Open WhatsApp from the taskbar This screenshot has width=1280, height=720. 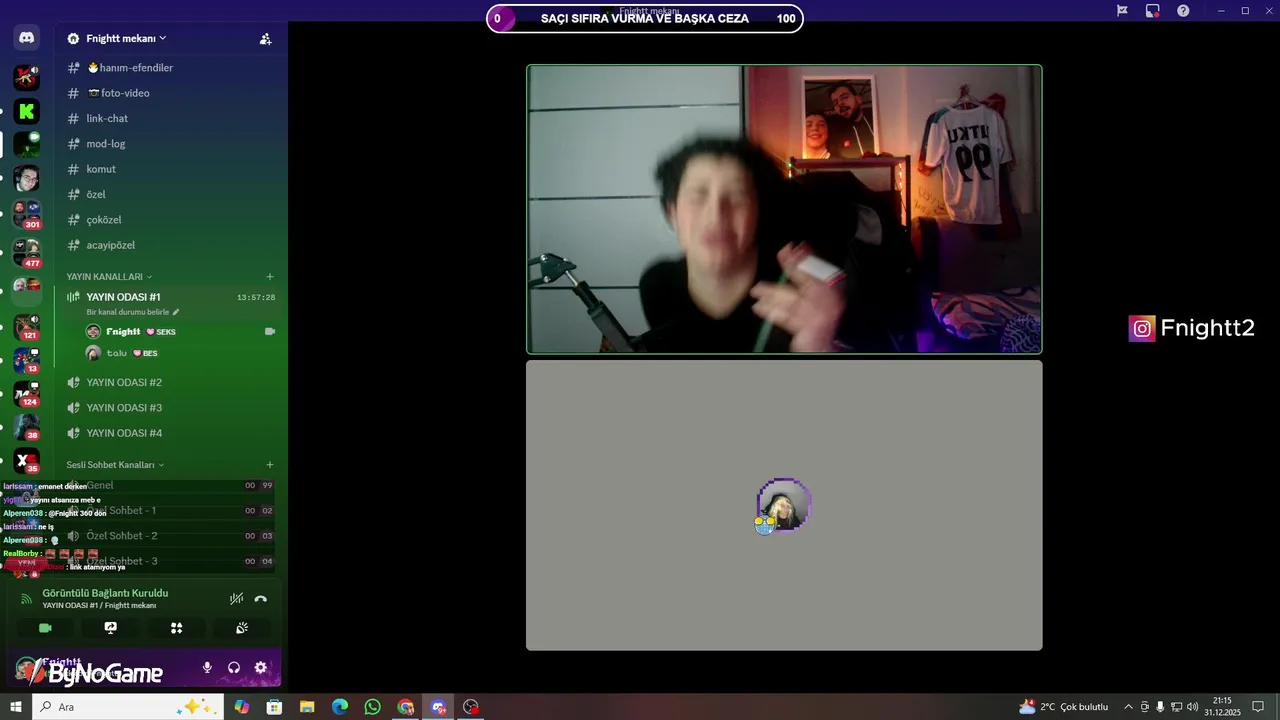pyautogui.click(x=373, y=707)
